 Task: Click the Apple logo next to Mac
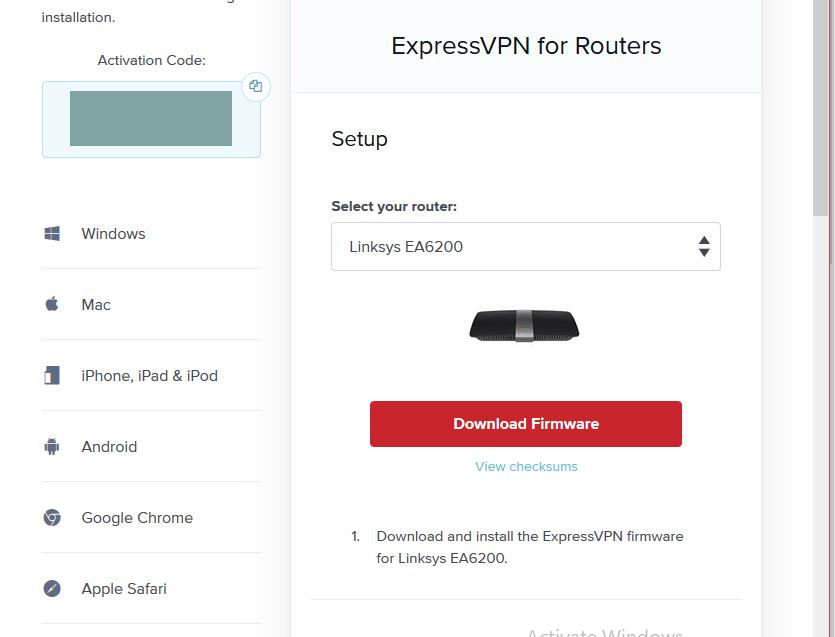click(x=51, y=304)
